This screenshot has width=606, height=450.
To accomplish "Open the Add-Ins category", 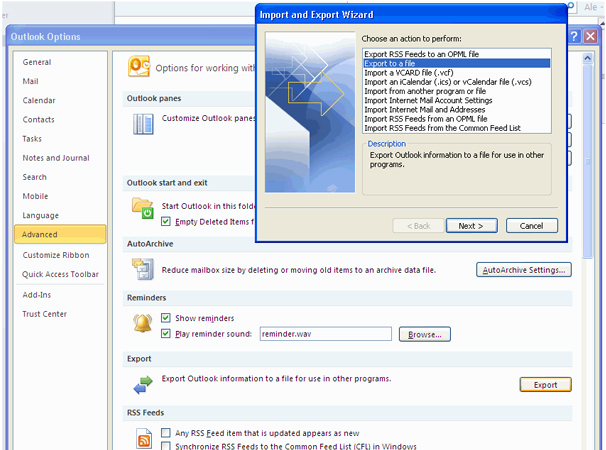I will 37,295.
